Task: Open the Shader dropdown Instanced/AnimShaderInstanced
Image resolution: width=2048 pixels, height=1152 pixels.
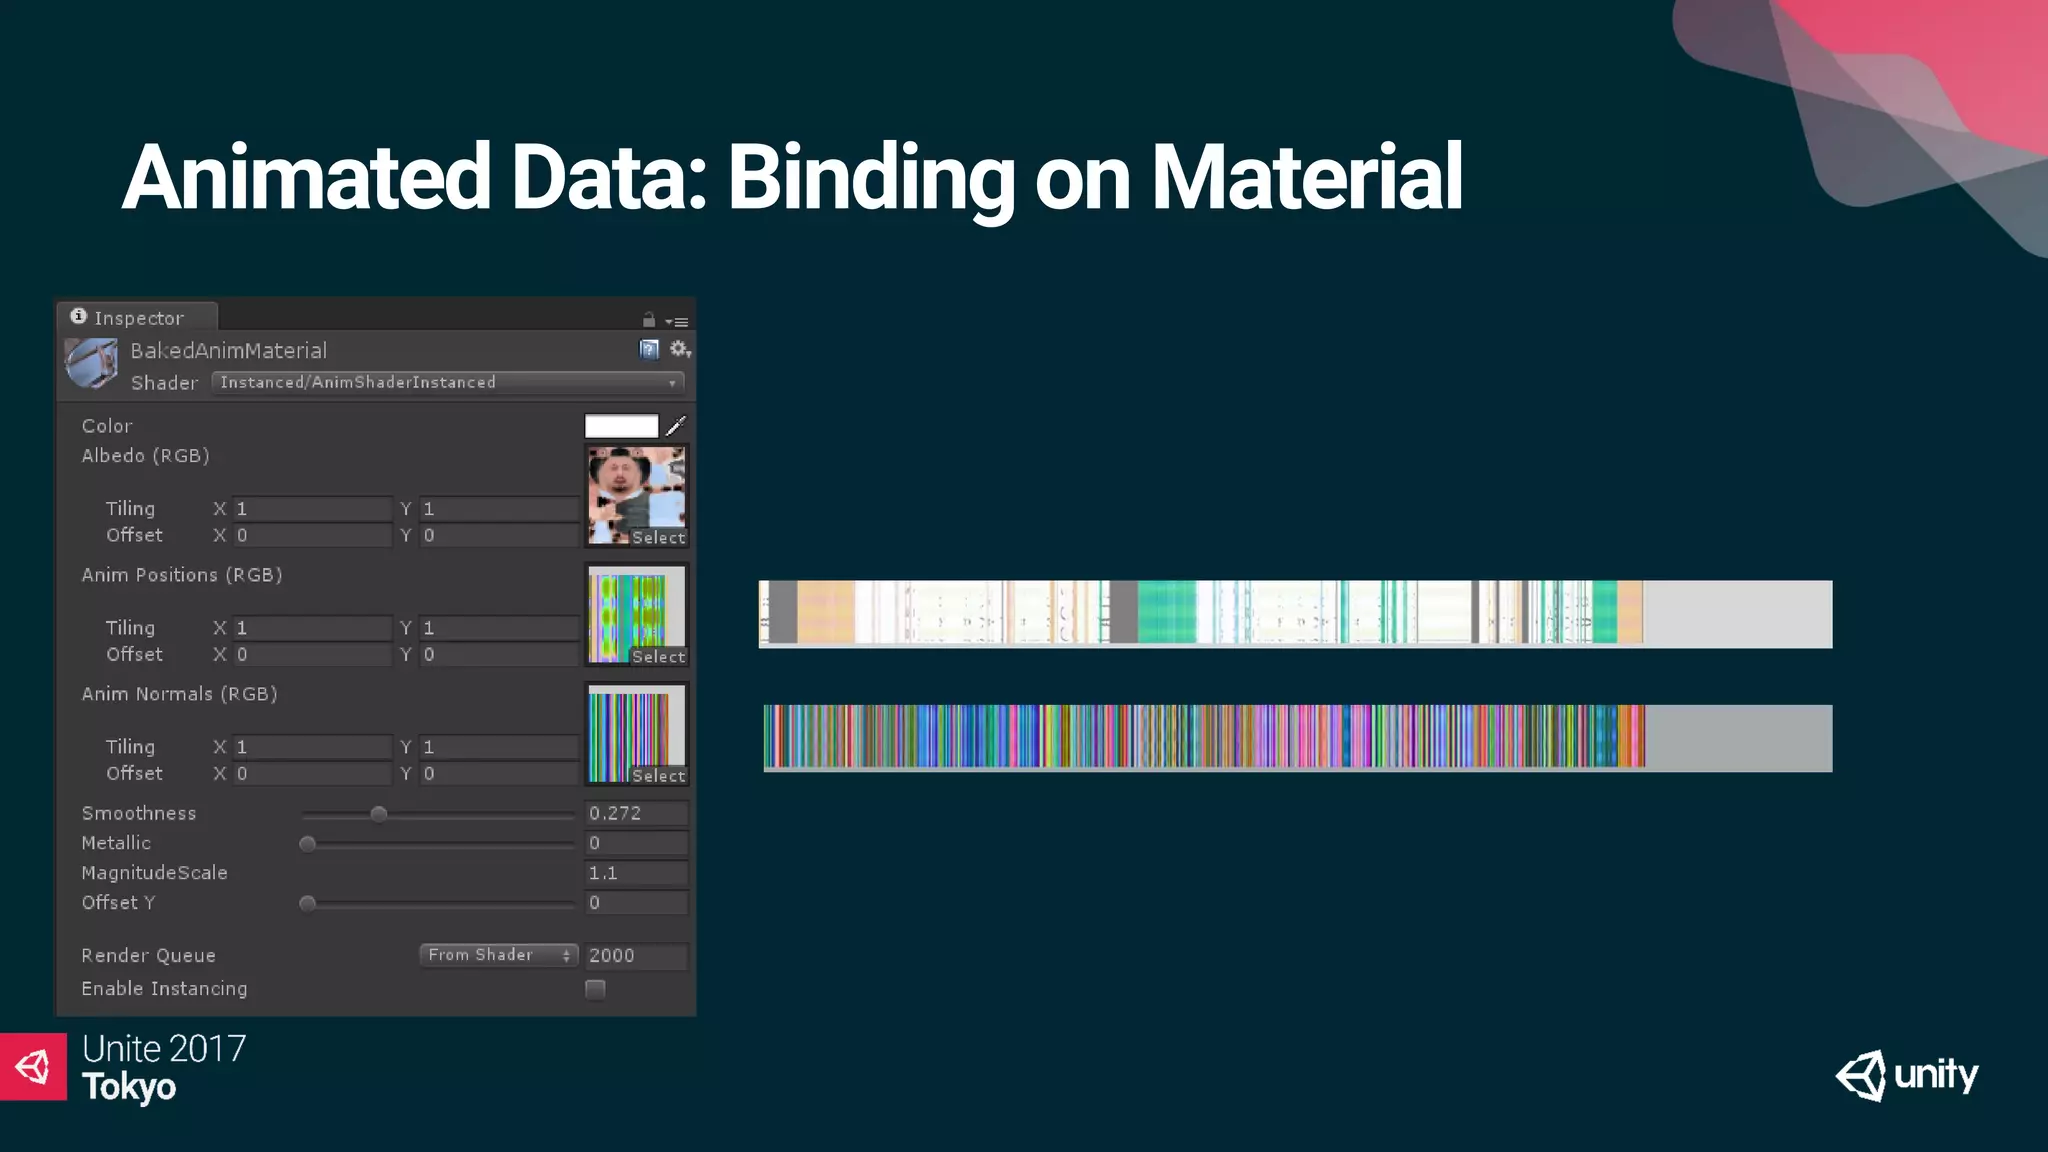Action: pos(448,382)
